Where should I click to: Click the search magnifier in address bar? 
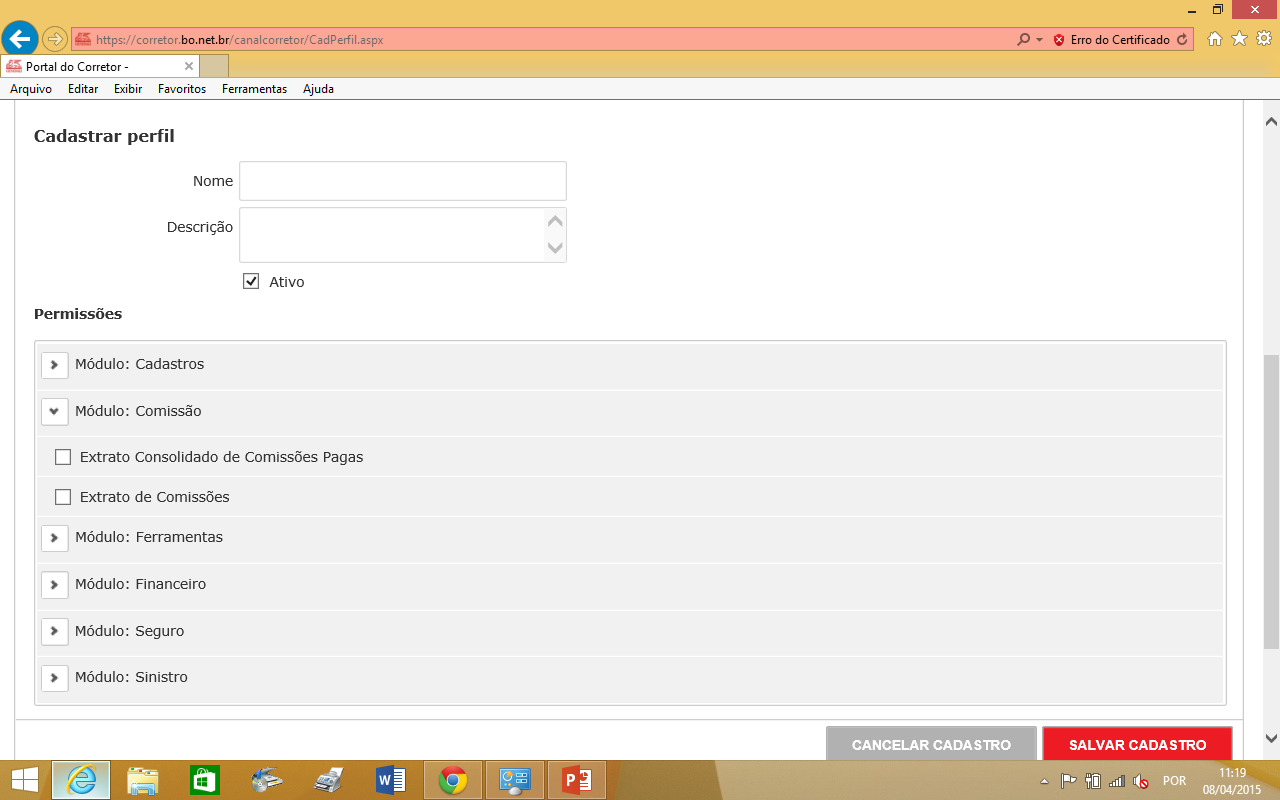[x=1023, y=40]
